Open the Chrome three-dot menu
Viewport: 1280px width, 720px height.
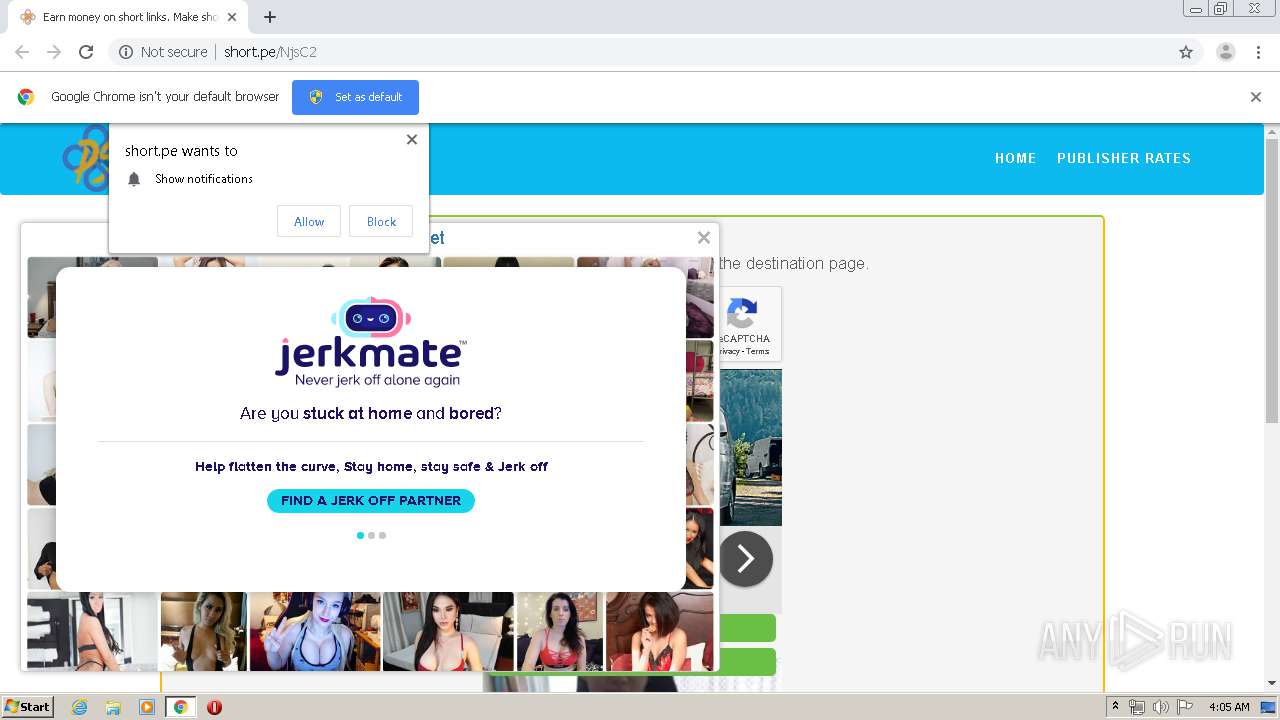point(1259,52)
